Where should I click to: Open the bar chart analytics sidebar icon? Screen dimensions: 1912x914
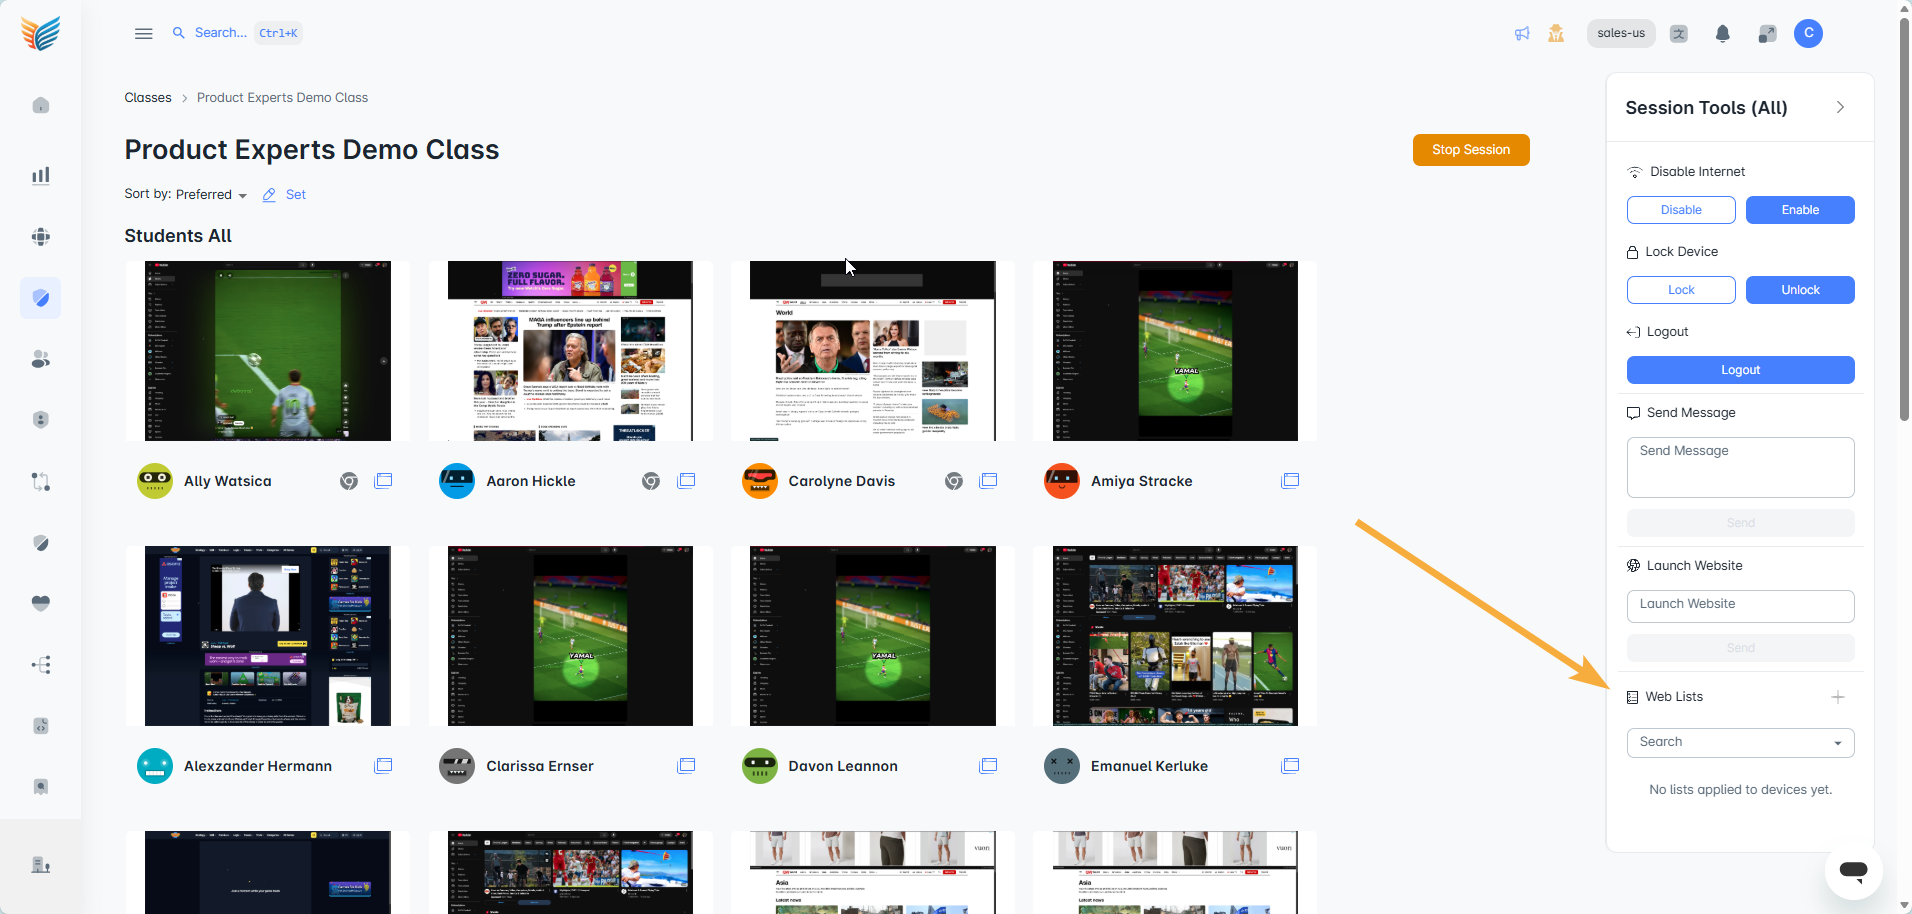tap(41, 176)
